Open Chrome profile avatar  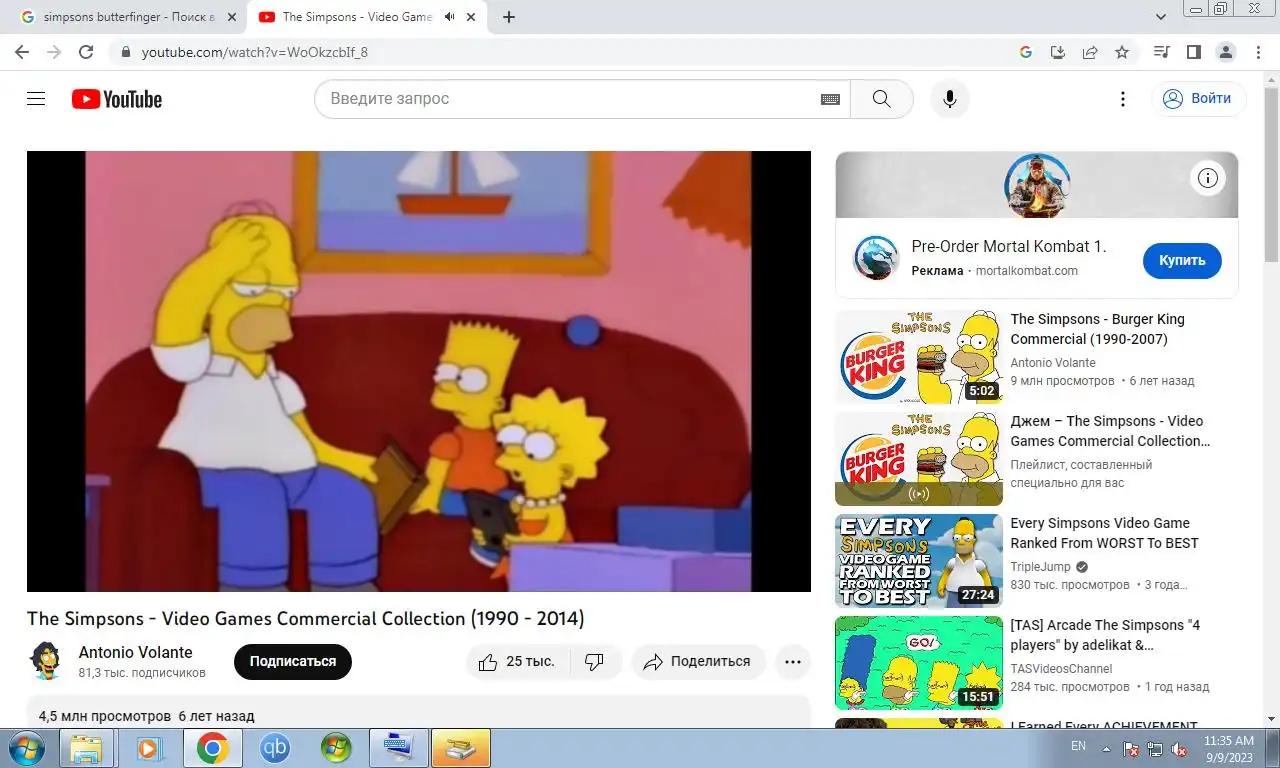[1225, 52]
